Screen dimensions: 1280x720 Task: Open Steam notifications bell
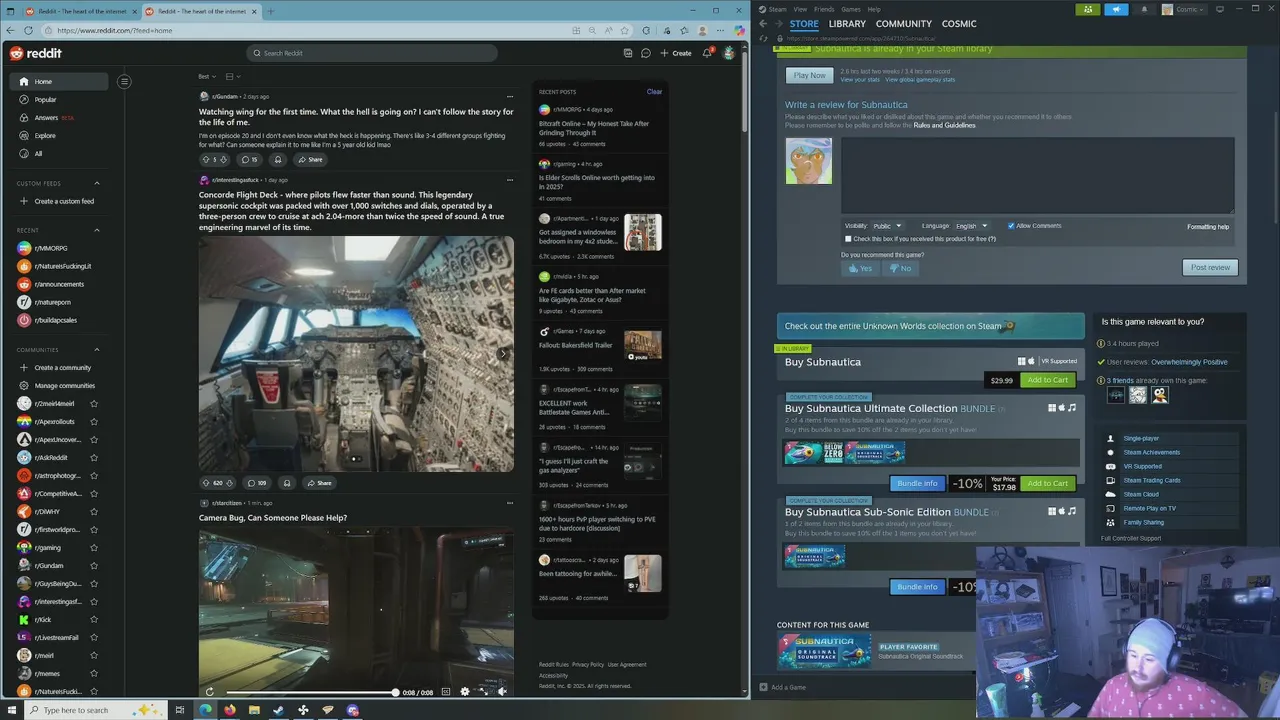tap(1144, 9)
